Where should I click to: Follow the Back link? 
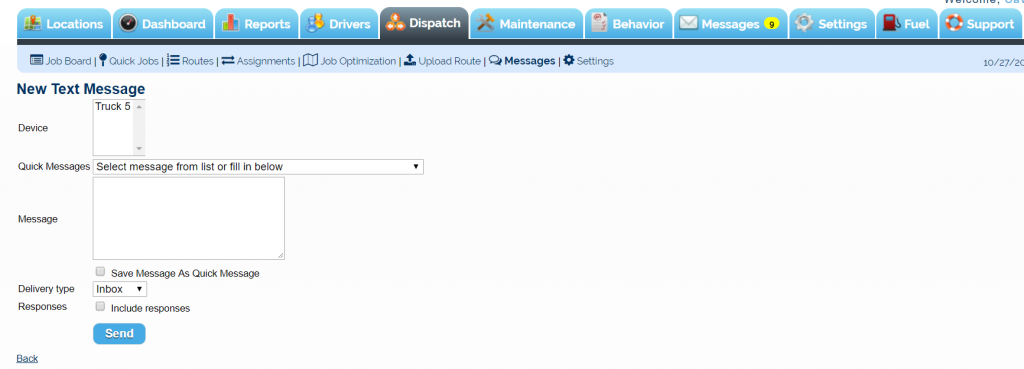[x=27, y=359]
